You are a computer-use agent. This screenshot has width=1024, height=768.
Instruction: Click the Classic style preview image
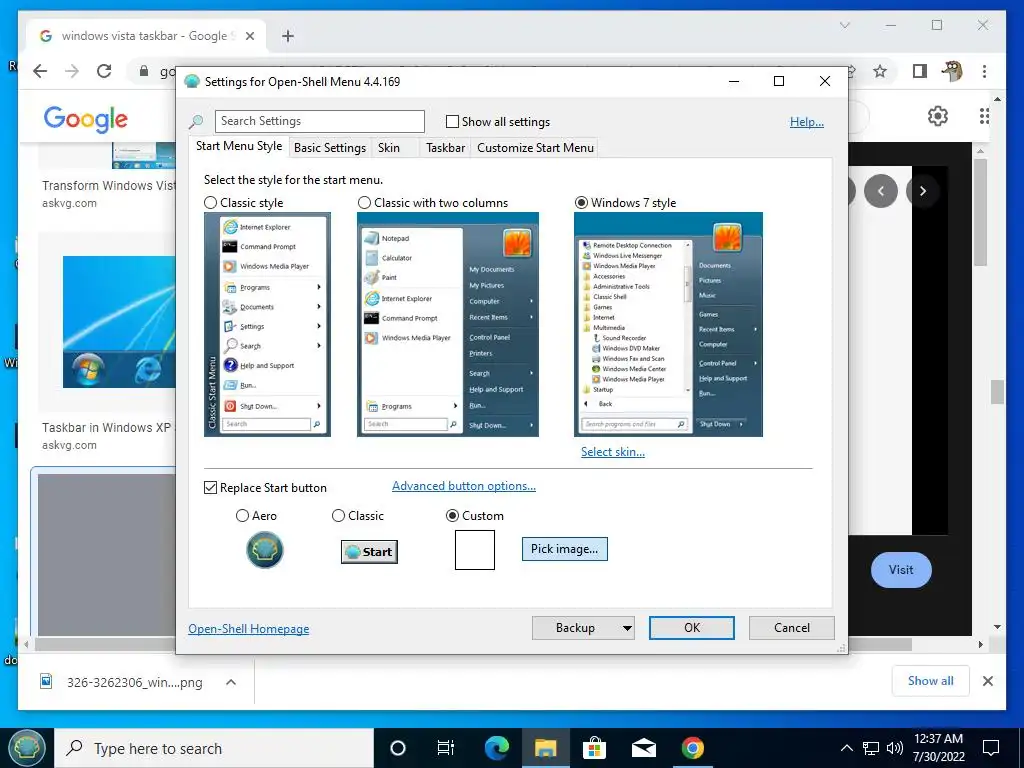(x=267, y=325)
